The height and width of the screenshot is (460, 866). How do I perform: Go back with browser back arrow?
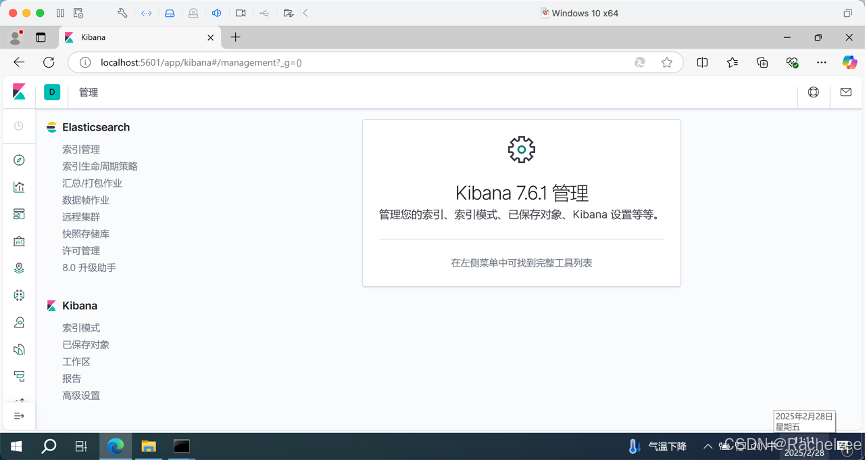click(x=19, y=62)
